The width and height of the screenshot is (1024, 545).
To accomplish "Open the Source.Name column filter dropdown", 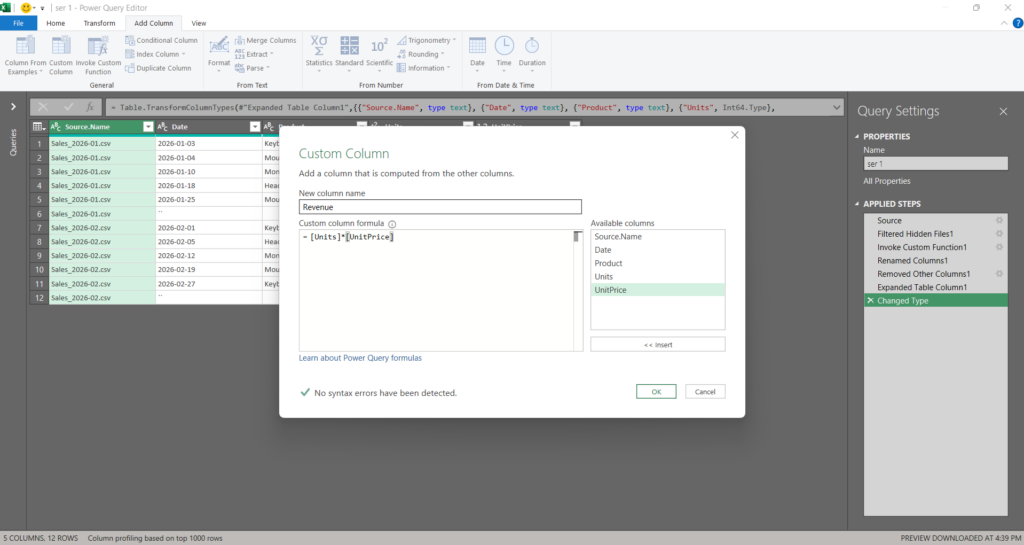I will pyautogui.click(x=148, y=127).
